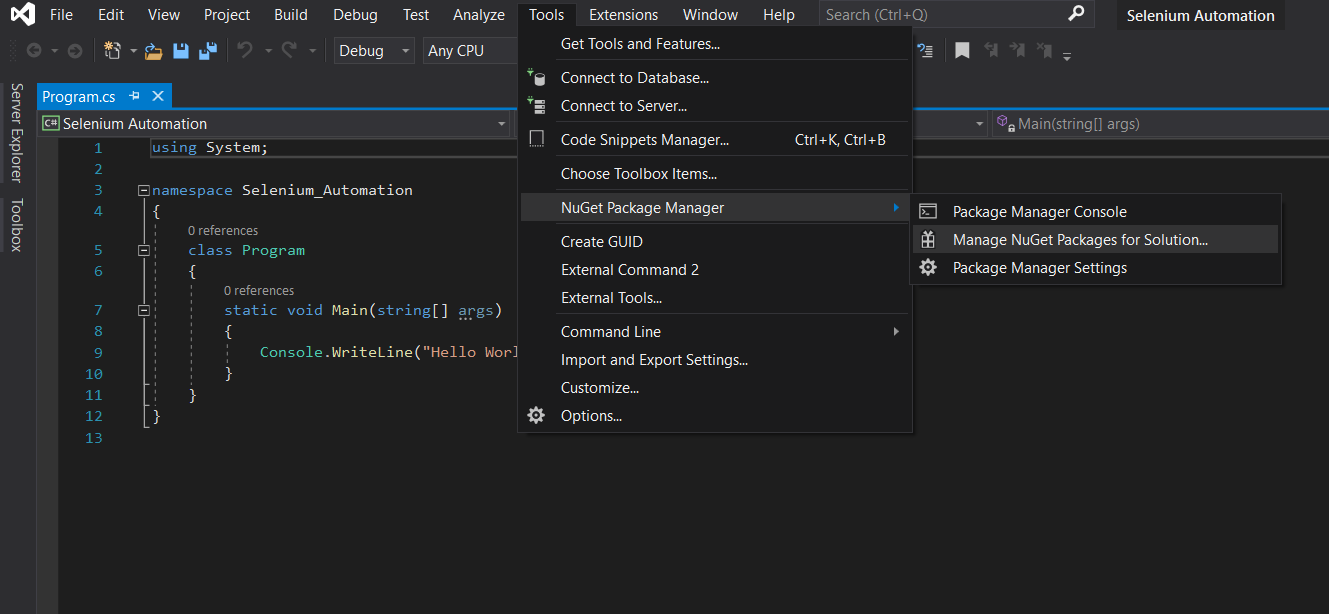Pin the Program.cs tab open

click(136, 96)
